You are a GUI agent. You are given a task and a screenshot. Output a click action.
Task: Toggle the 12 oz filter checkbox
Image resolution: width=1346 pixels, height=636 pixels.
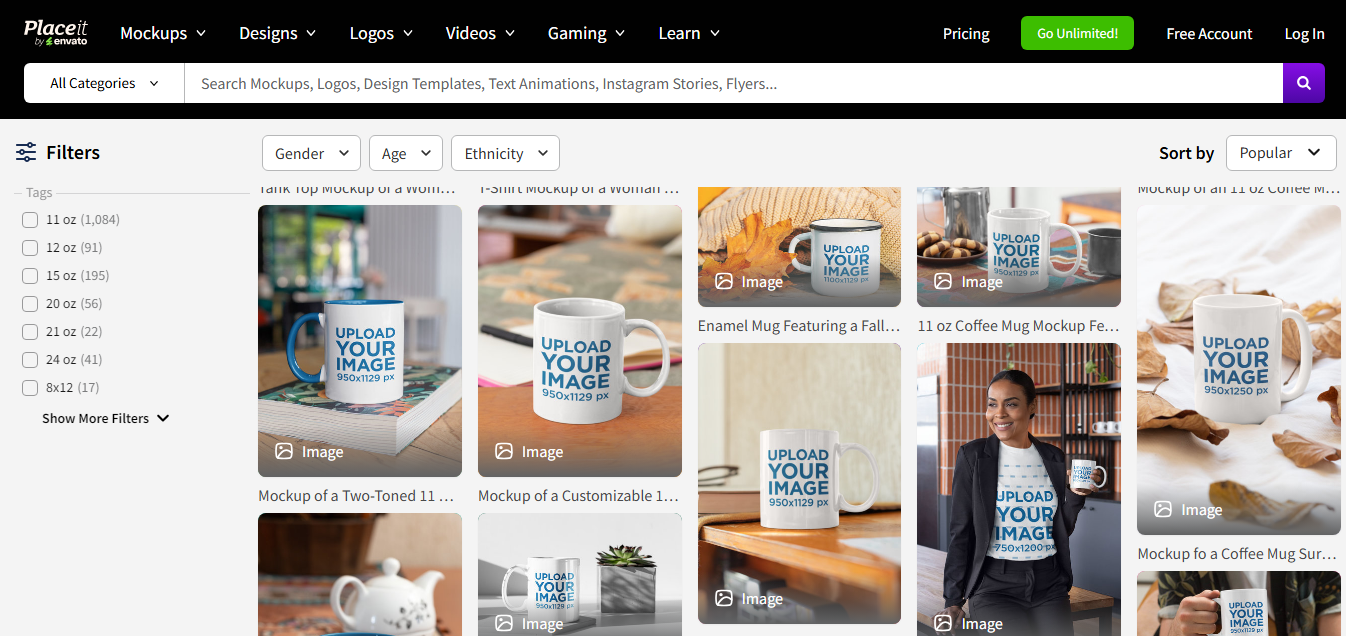tap(30, 247)
